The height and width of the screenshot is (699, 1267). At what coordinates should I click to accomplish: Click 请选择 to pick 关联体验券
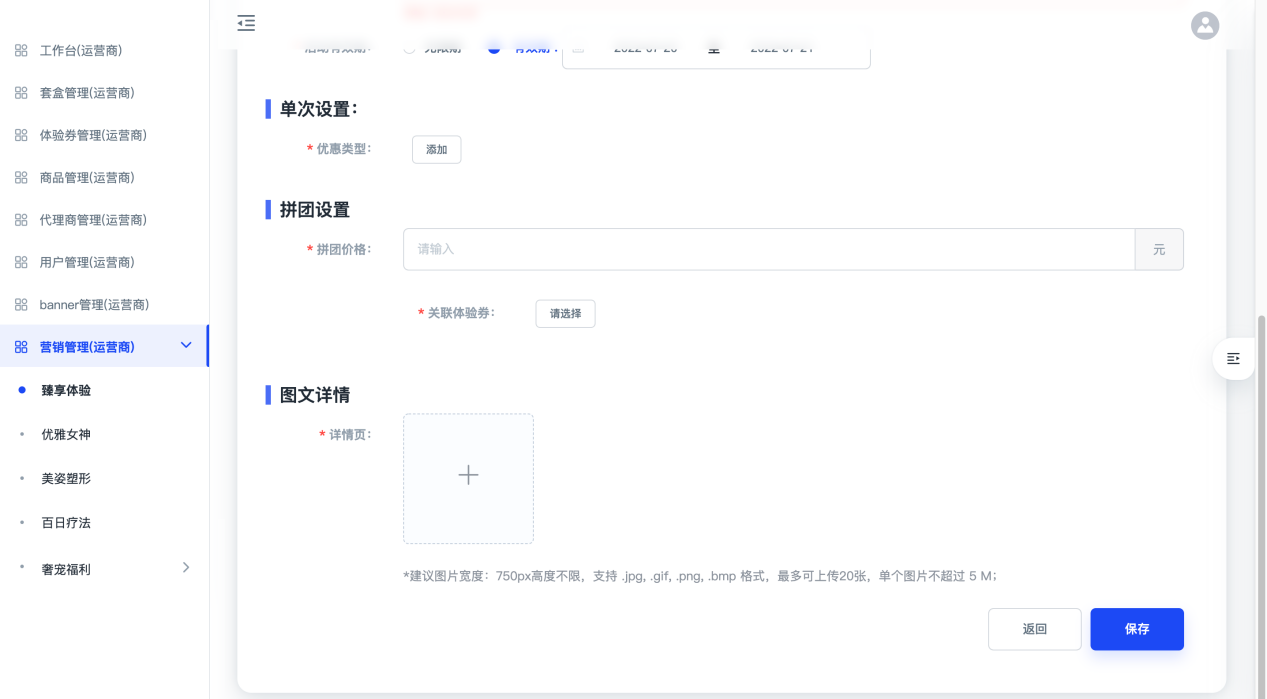click(565, 314)
